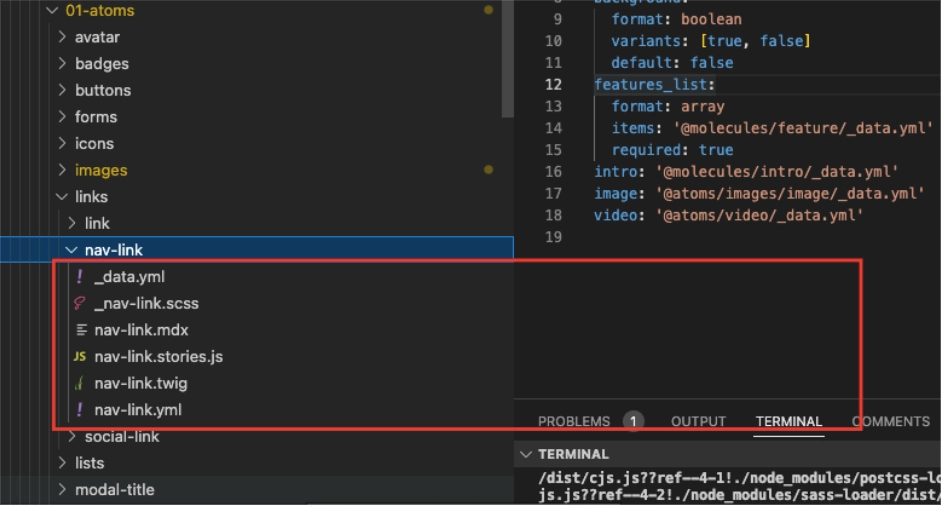Click '@atoms/images/image/_data.yml' value
The height and width of the screenshot is (506, 942).
tap(790, 194)
